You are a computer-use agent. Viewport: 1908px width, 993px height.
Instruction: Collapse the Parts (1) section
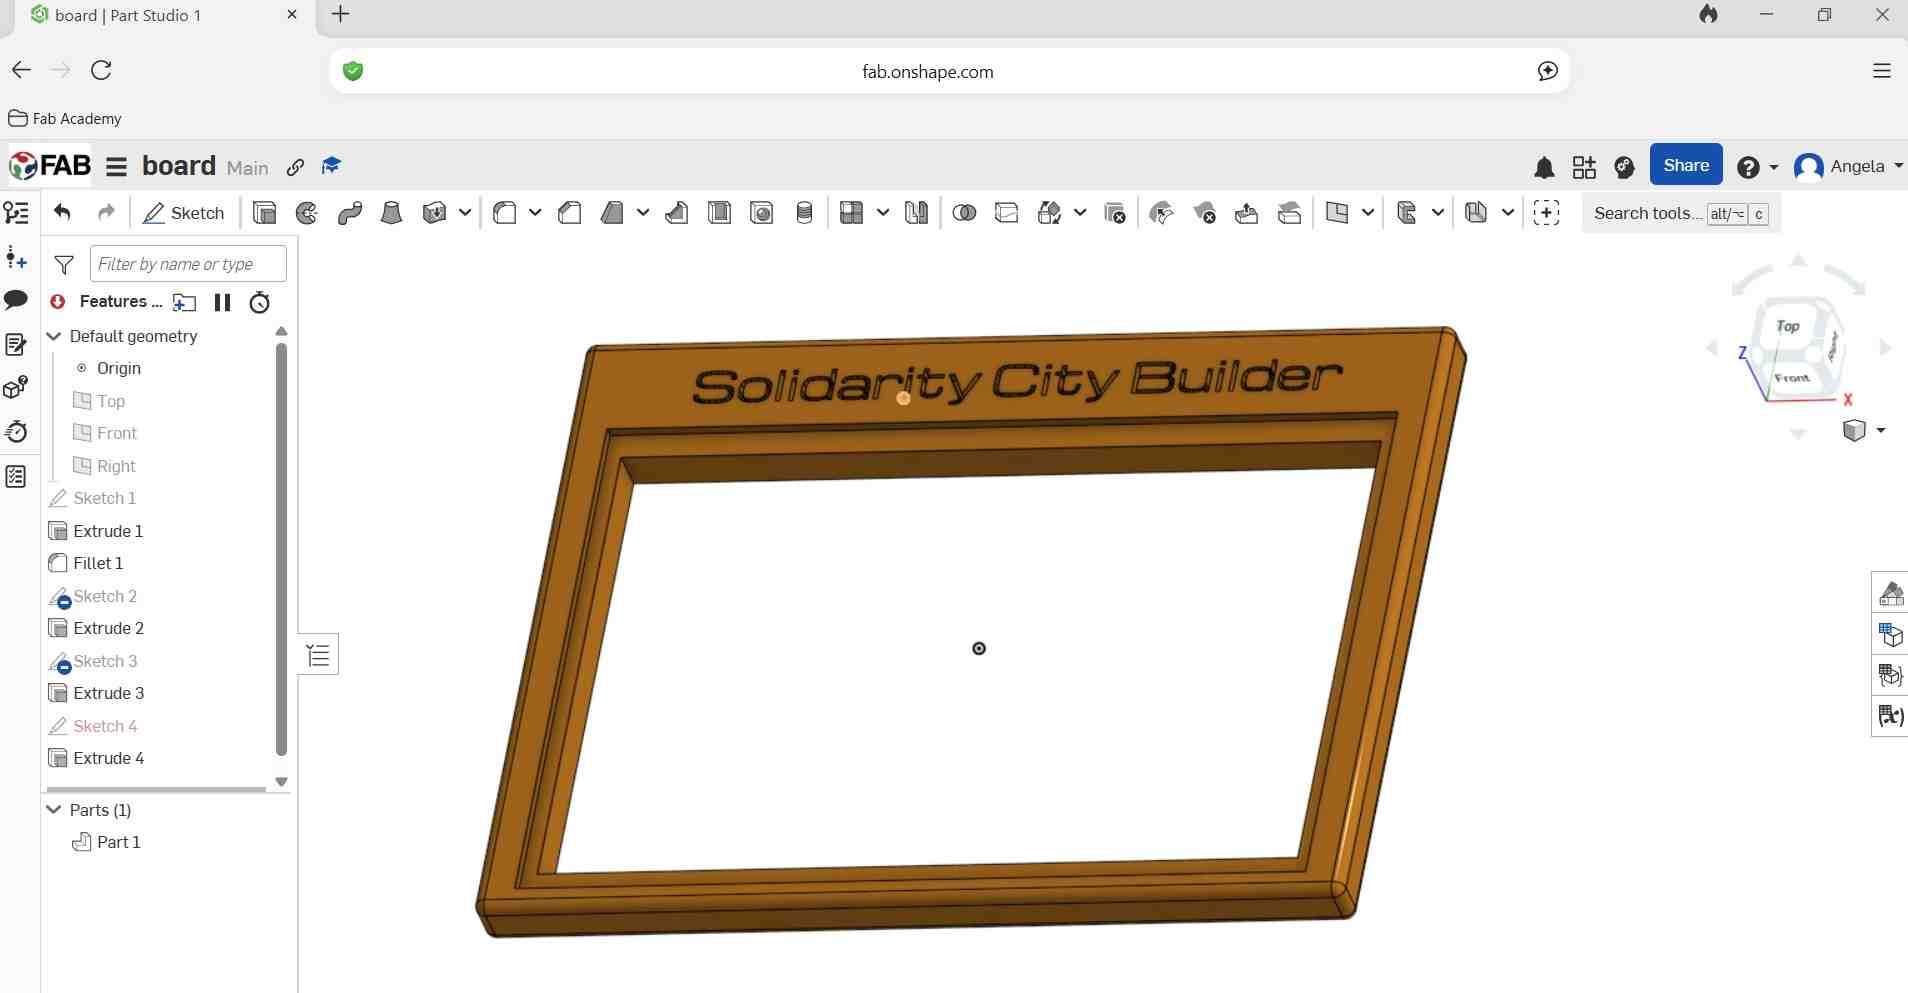click(x=54, y=810)
